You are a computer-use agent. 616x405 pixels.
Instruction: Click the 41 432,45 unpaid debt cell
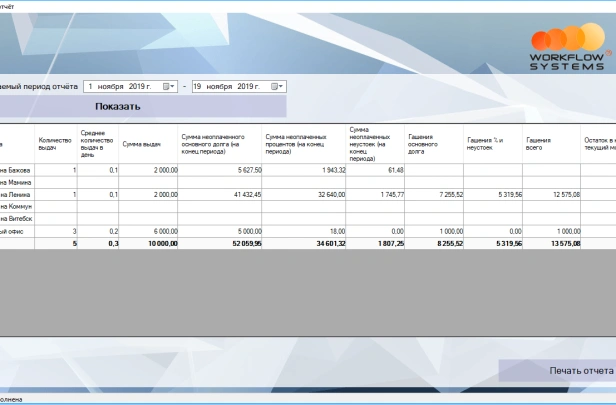coord(220,194)
